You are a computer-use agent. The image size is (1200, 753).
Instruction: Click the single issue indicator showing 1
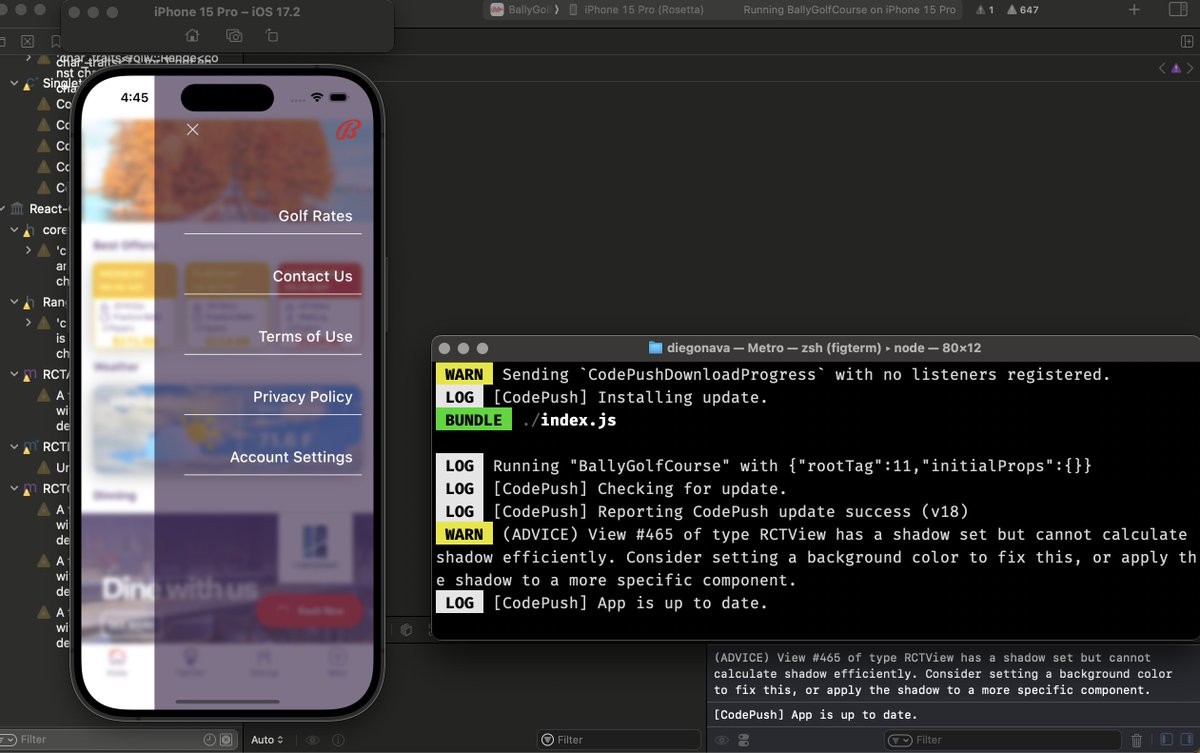click(x=985, y=10)
